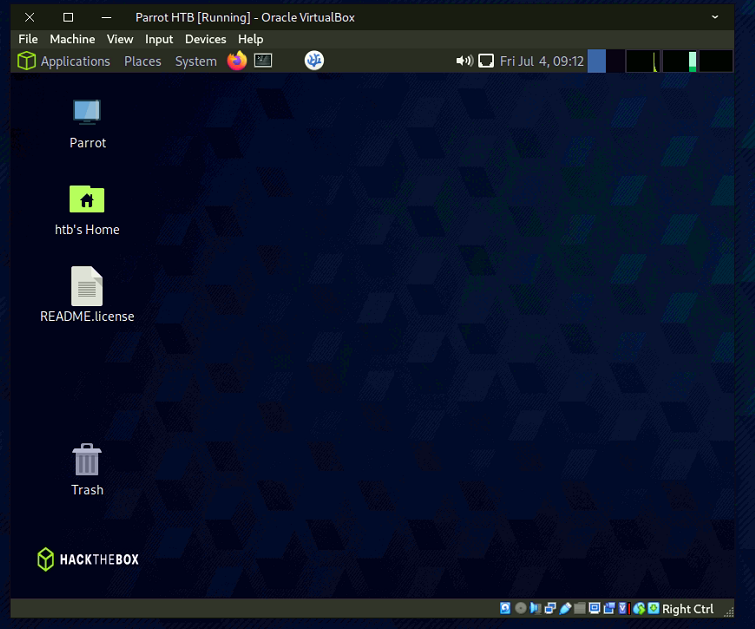Click the first blue workspace switcher box

pos(597,61)
